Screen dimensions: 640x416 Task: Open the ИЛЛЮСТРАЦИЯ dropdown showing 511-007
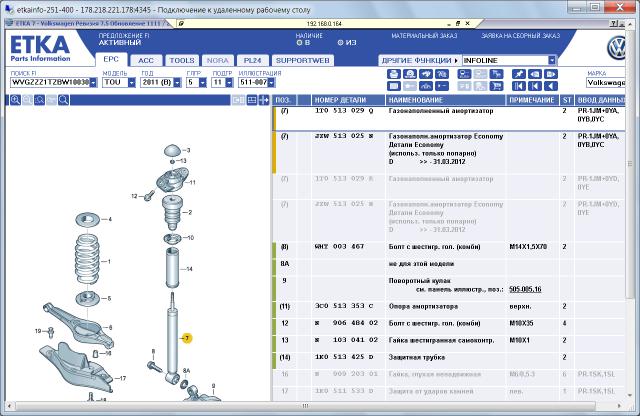(271, 82)
